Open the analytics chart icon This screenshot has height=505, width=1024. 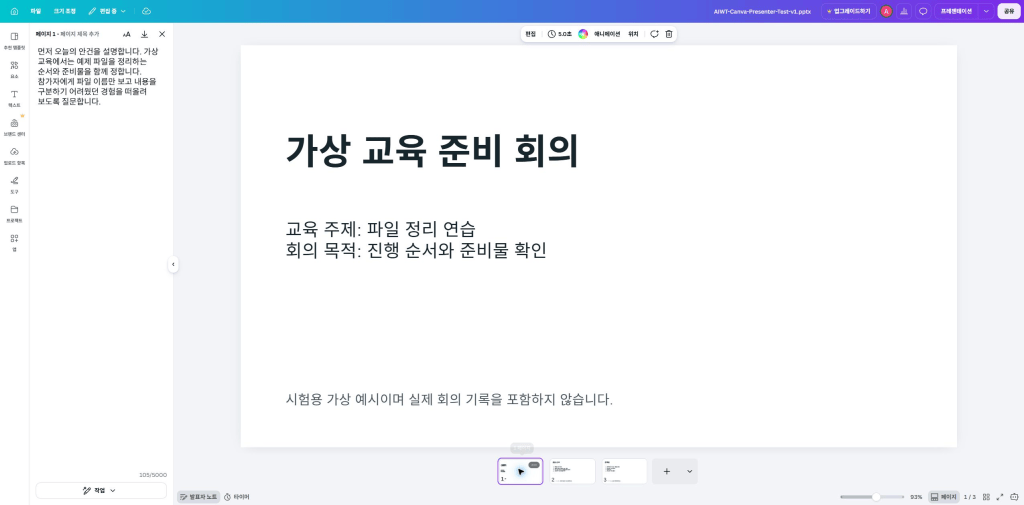(x=904, y=11)
